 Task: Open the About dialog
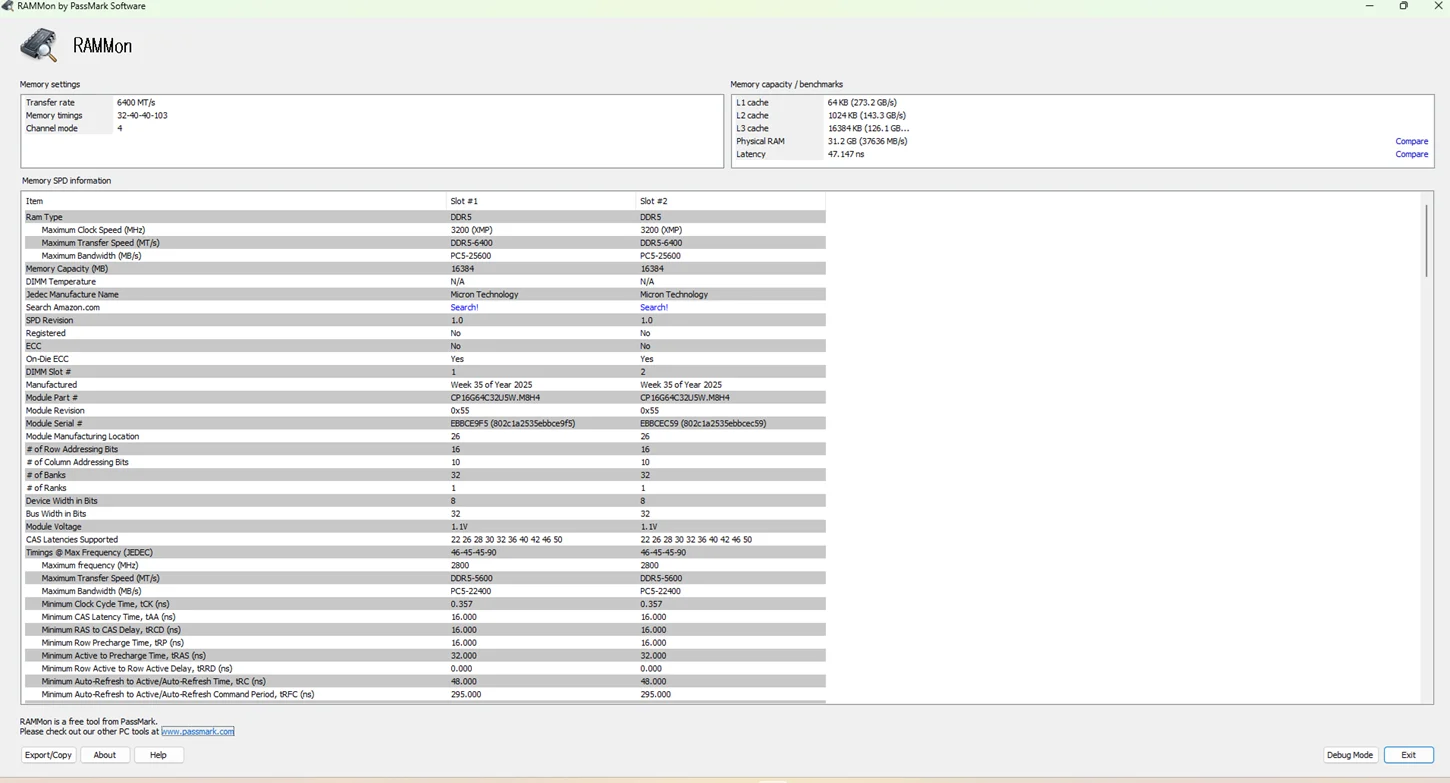(105, 755)
